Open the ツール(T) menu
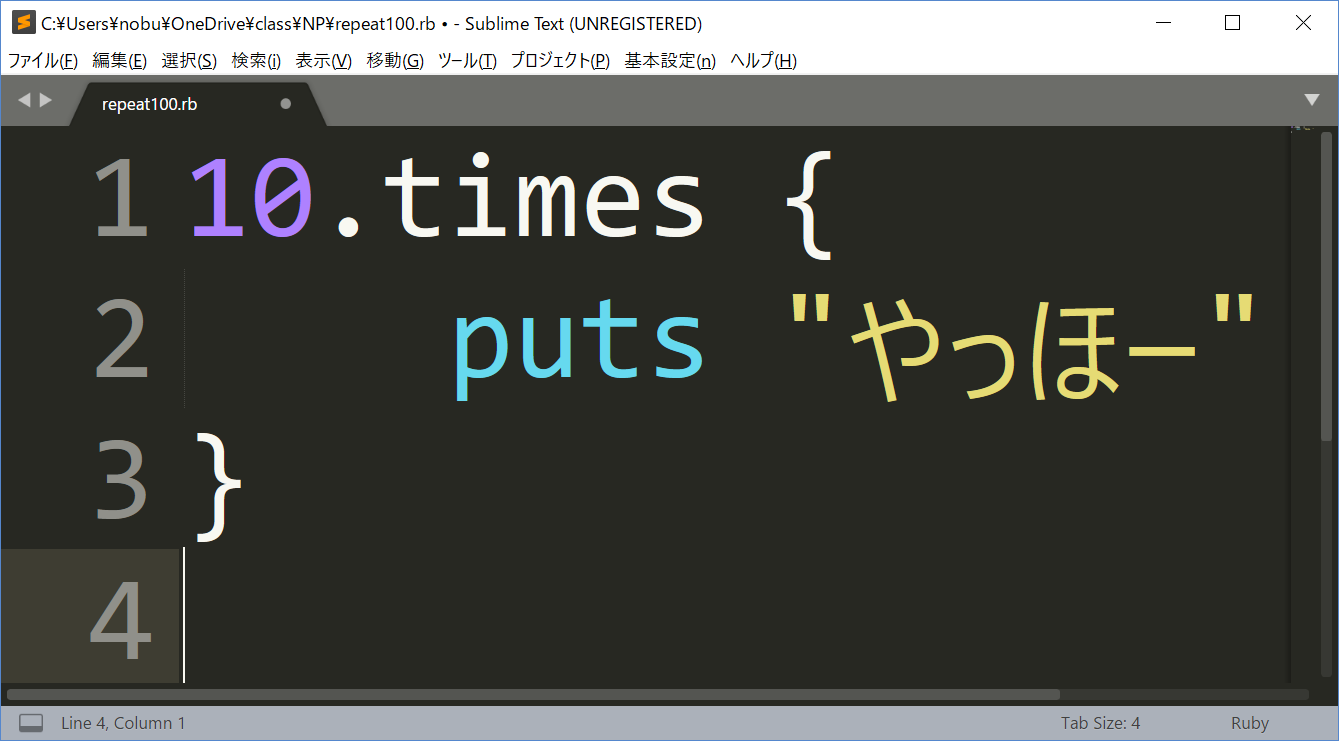Image resolution: width=1339 pixels, height=741 pixels. pos(467,61)
